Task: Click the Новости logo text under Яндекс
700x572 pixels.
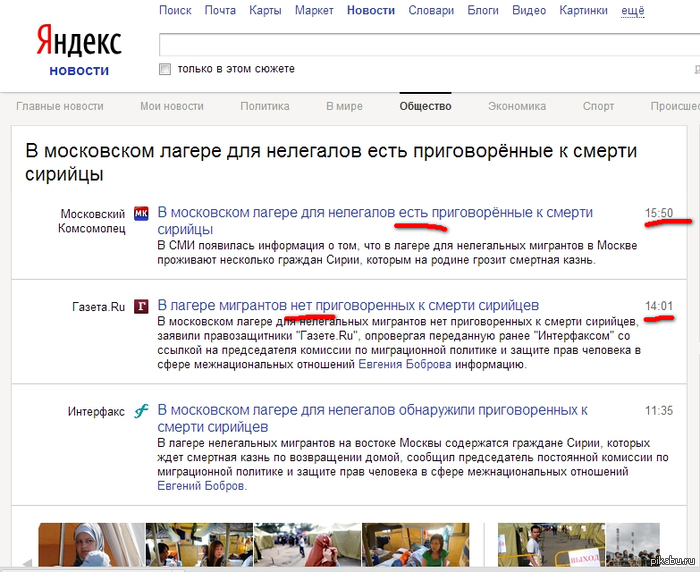Action: [79, 71]
